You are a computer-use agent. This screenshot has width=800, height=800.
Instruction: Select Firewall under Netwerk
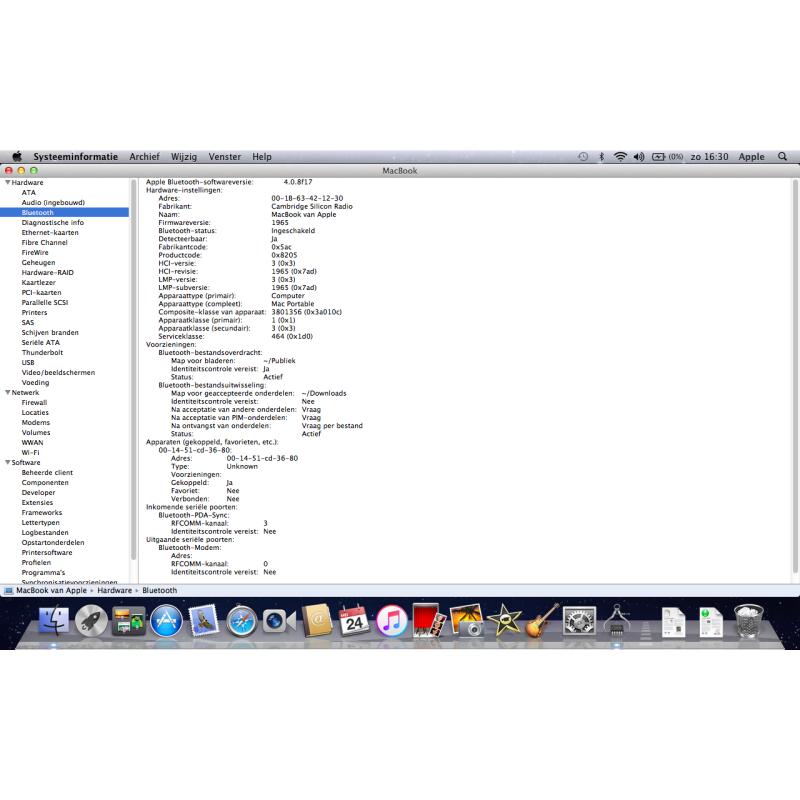point(34,403)
